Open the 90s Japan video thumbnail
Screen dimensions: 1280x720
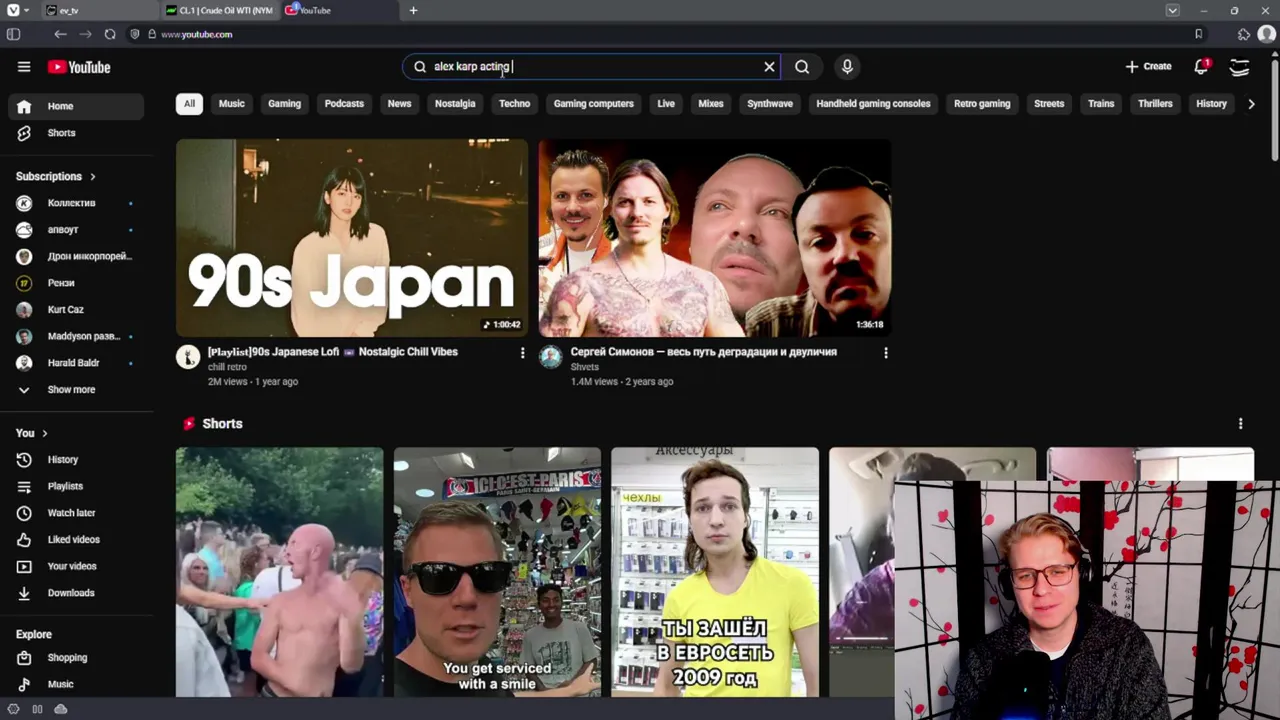click(352, 238)
